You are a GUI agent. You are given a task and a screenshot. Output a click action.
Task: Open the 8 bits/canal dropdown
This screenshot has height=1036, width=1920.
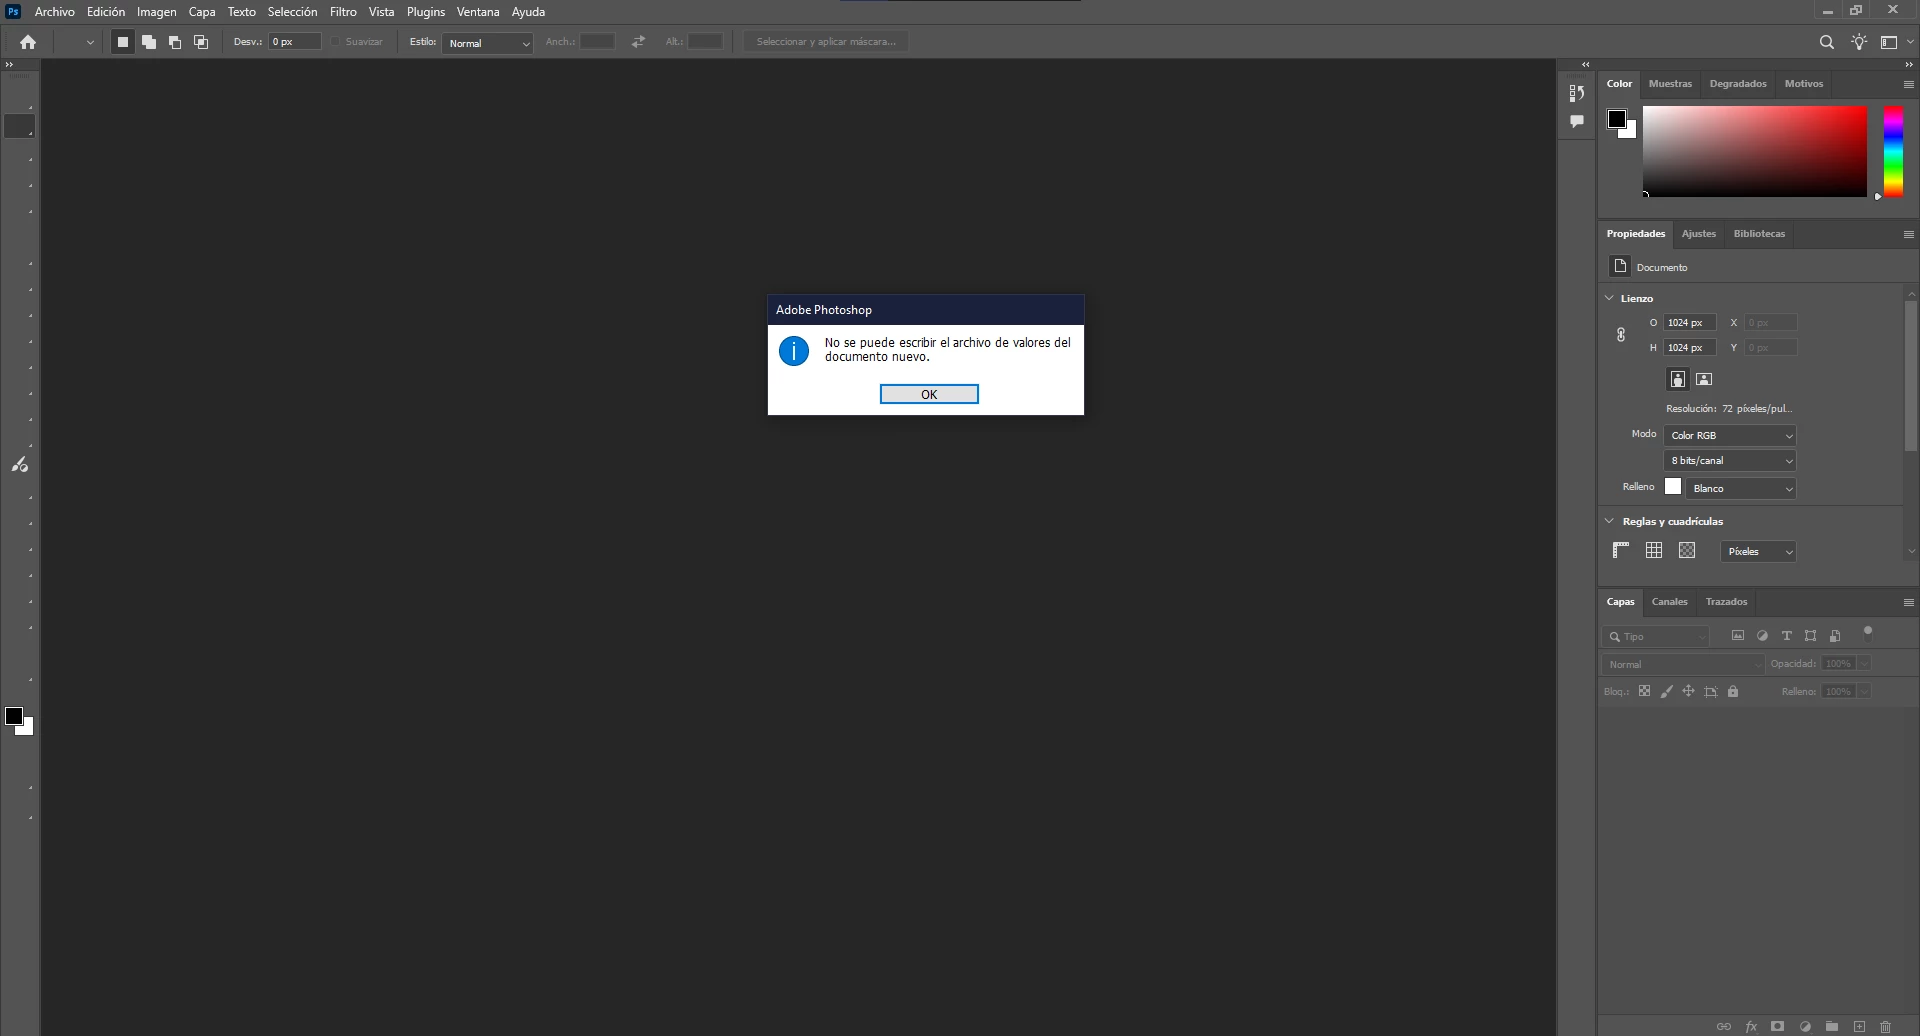(x=1730, y=460)
